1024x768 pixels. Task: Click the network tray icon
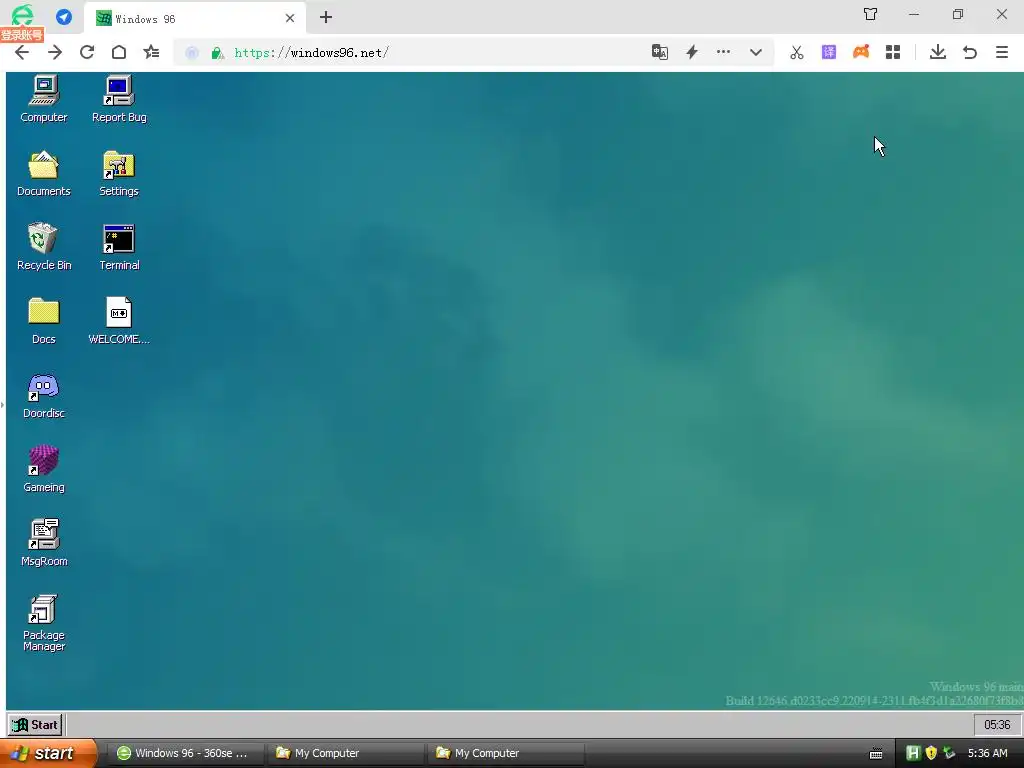(x=950, y=753)
